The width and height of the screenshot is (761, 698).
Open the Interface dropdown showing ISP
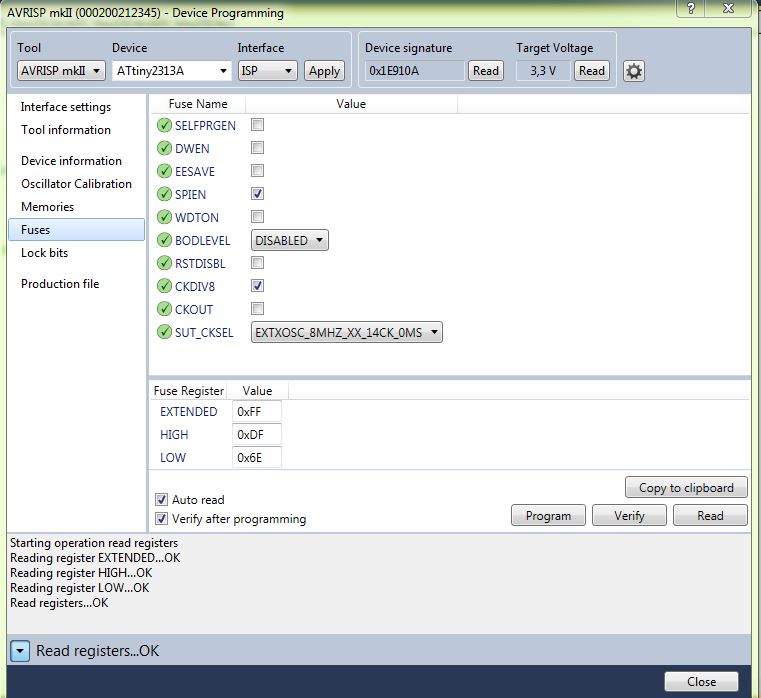coord(267,71)
